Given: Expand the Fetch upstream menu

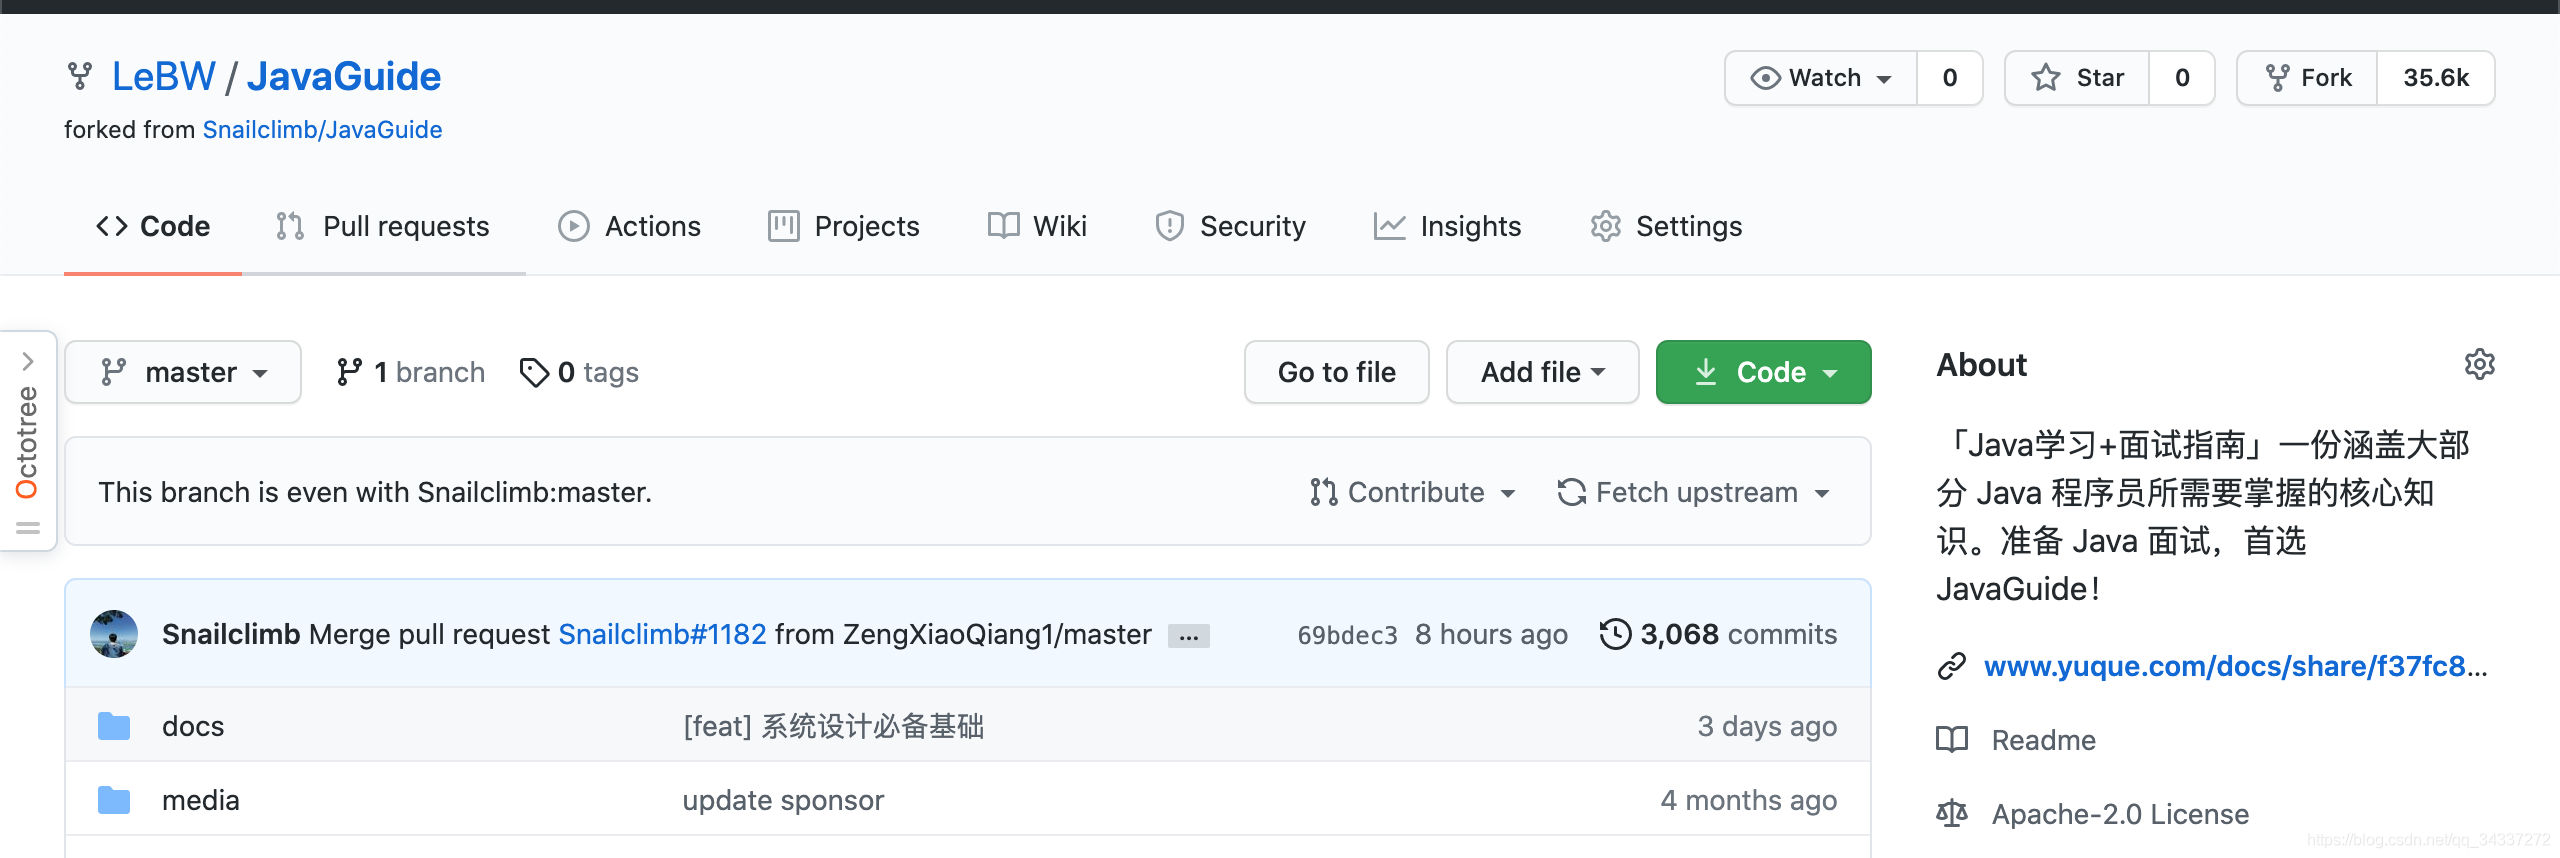Looking at the screenshot, I should pyautogui.click(x=1693, y=492).
